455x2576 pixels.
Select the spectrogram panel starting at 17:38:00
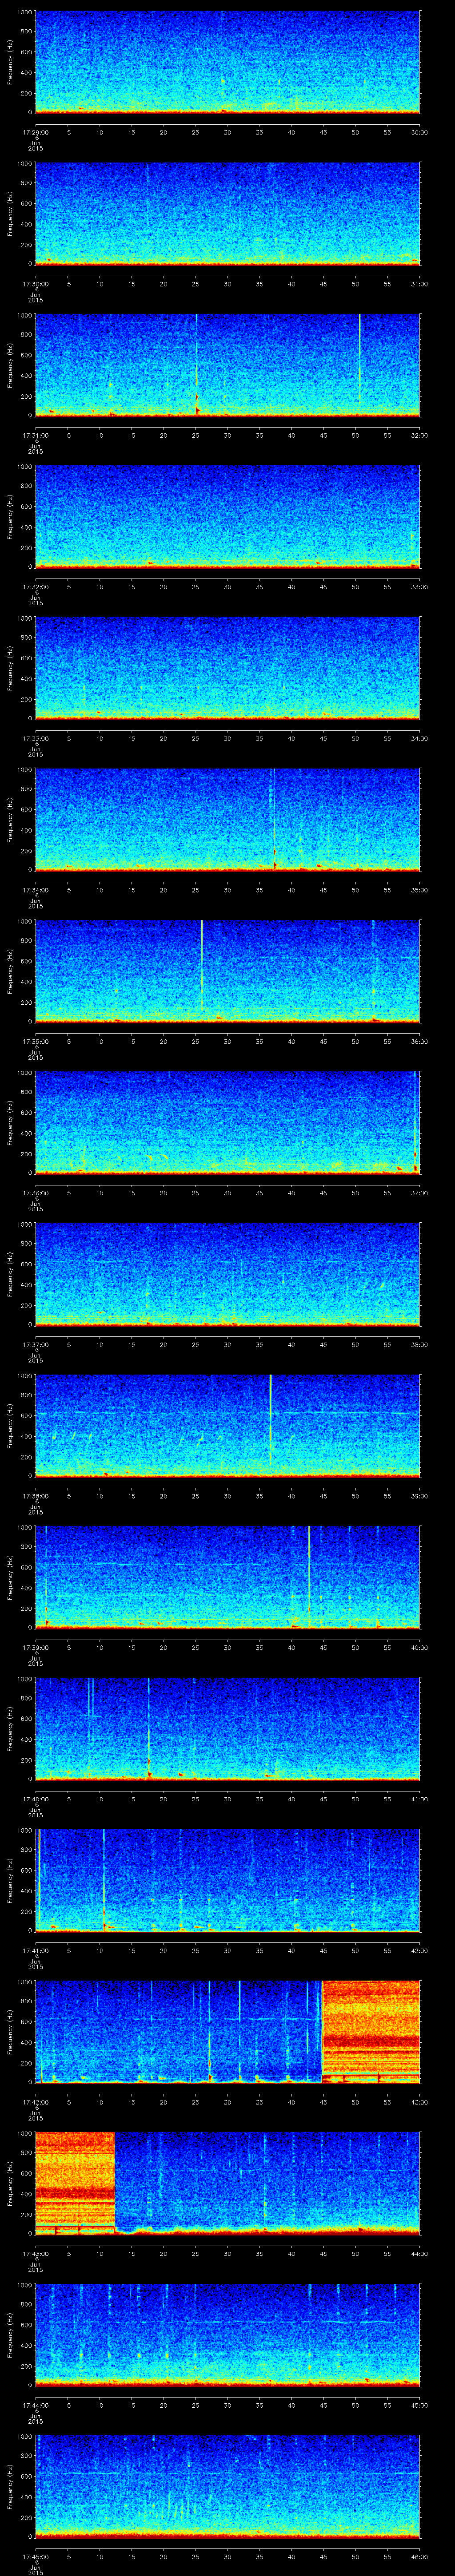pos(227,1425)
